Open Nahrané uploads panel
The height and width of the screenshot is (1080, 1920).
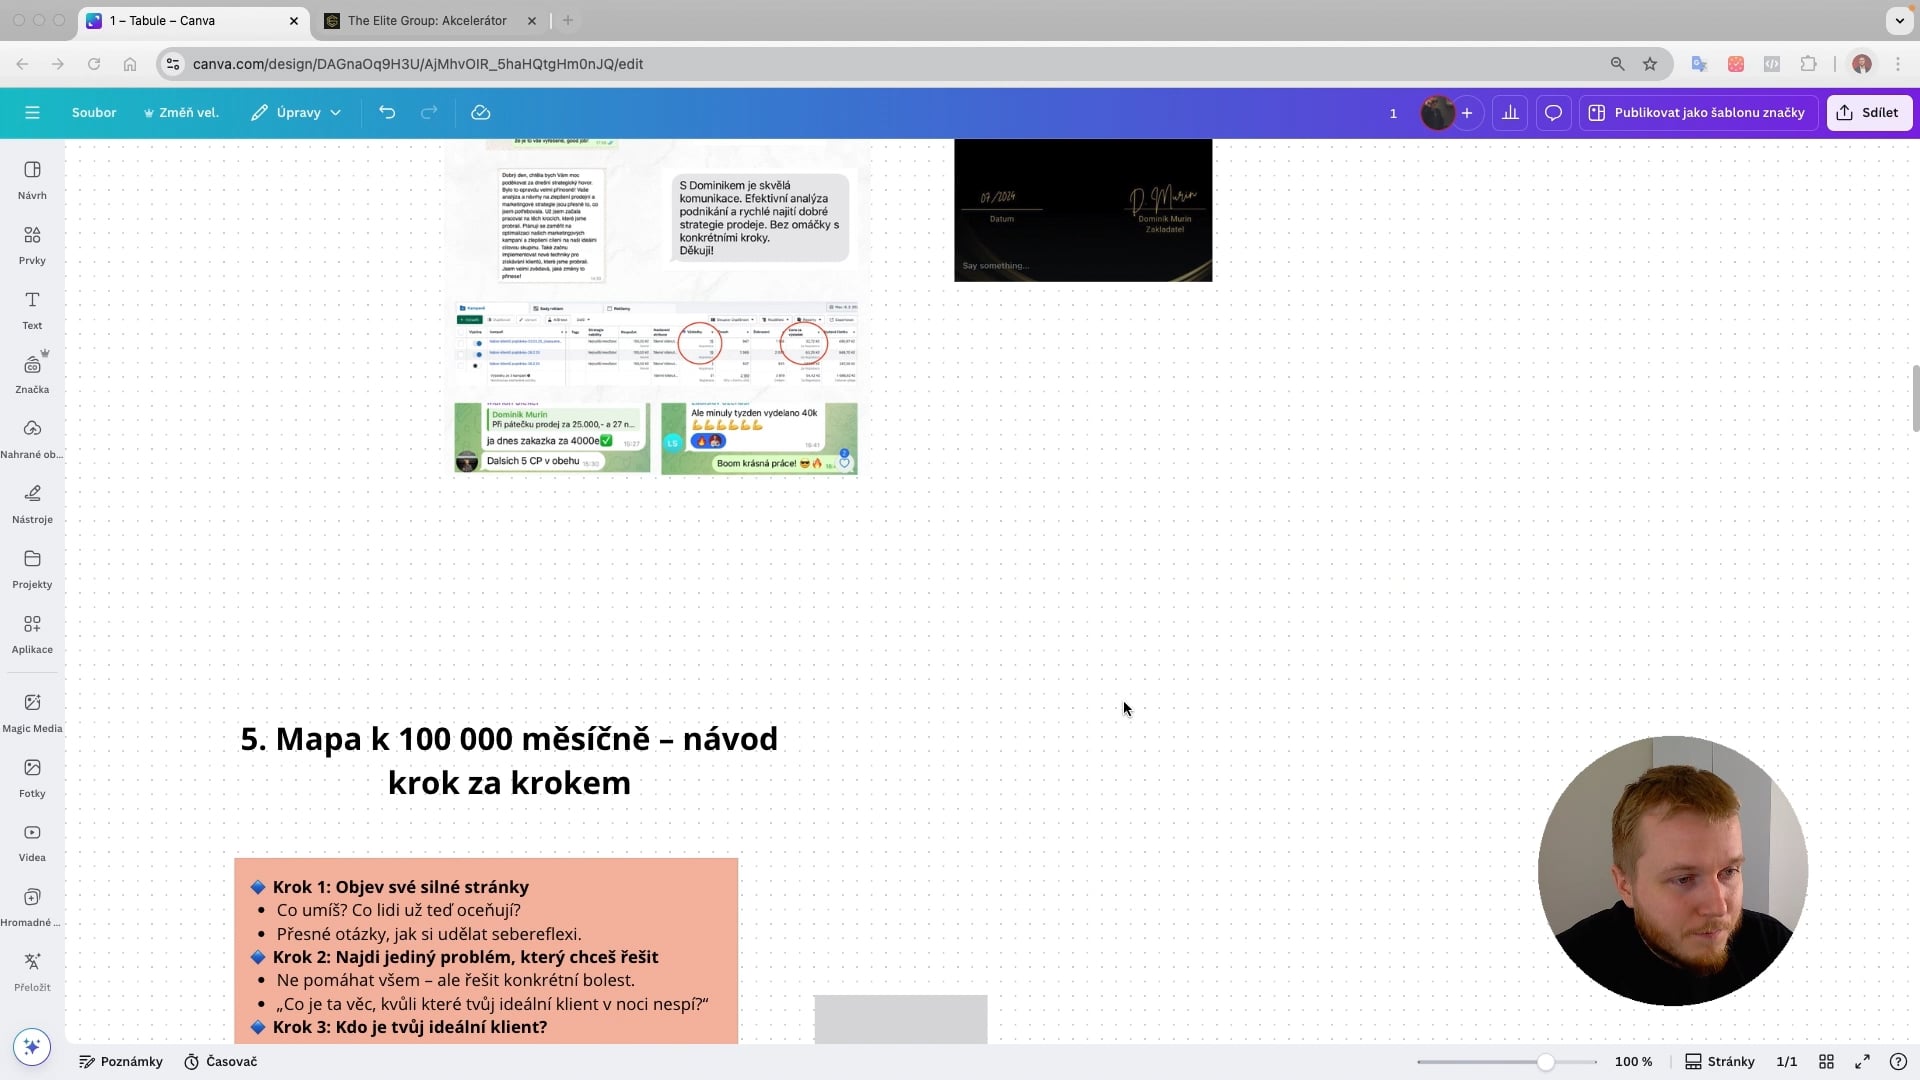[32, 439]
